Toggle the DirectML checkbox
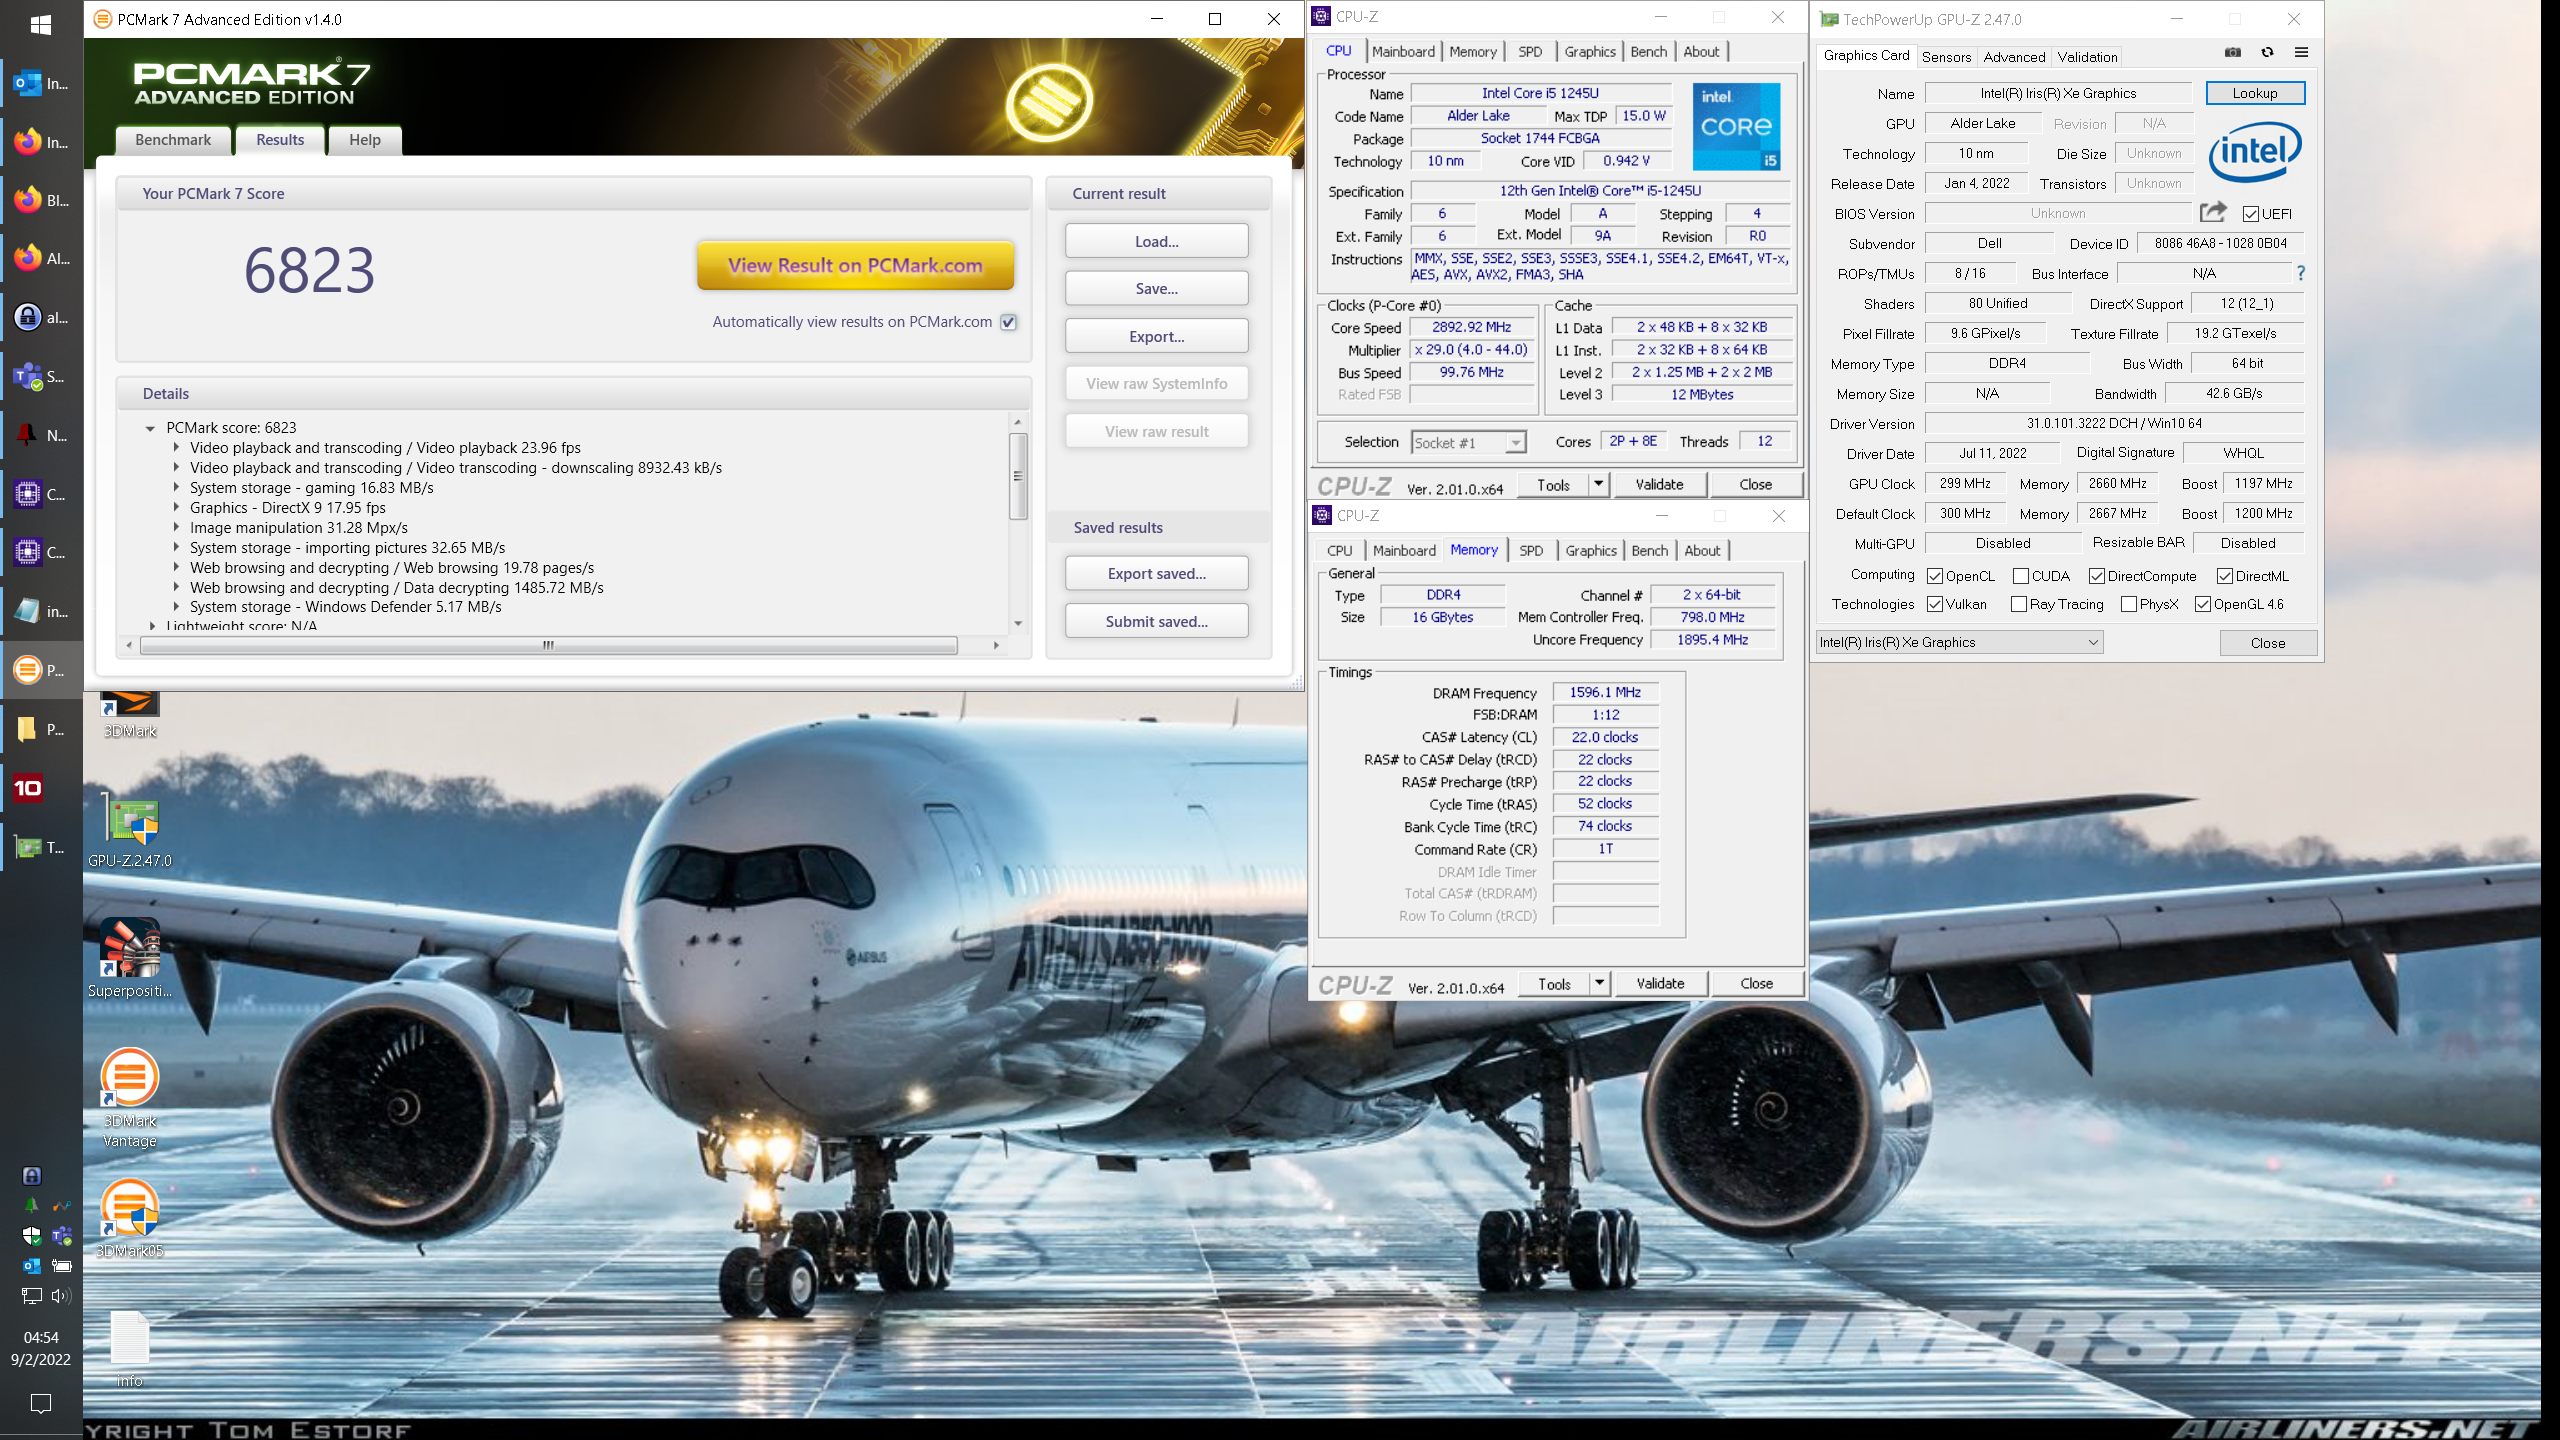This screenshot has width=2560, height=1440. (2225, 576)
